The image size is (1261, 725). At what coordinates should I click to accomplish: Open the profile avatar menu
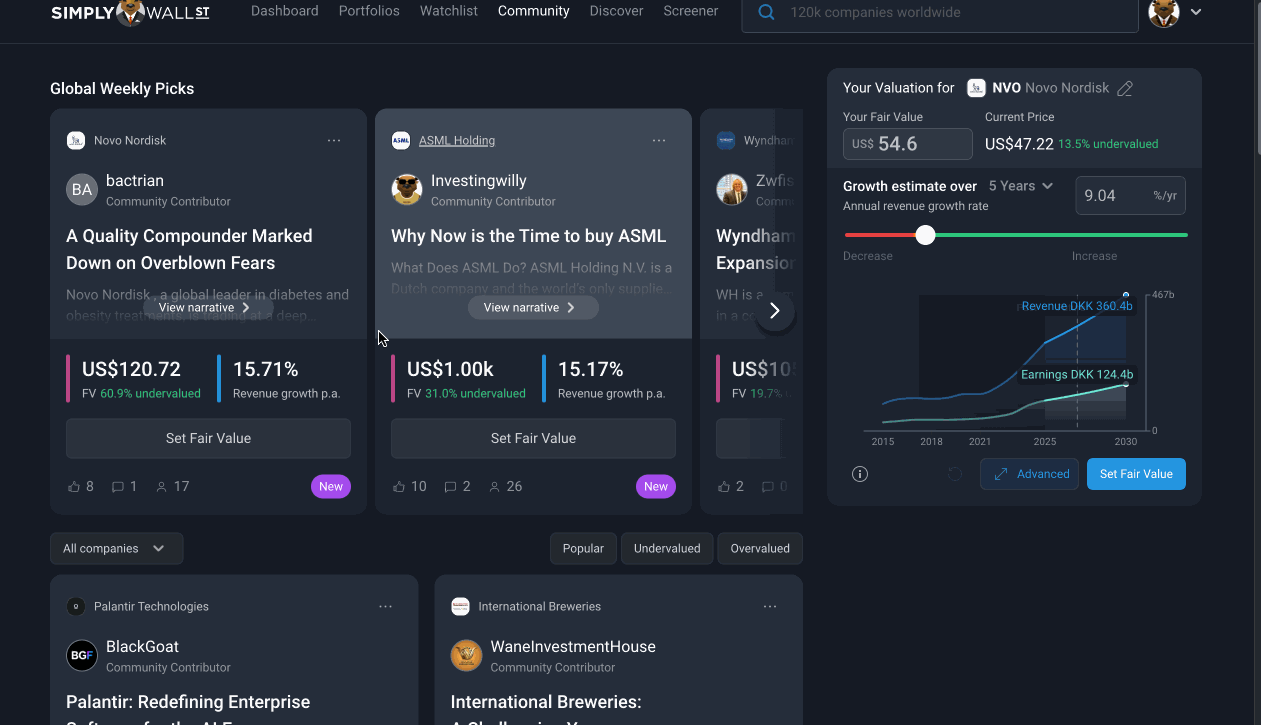pyautogui.click(x=1175, y=12)
